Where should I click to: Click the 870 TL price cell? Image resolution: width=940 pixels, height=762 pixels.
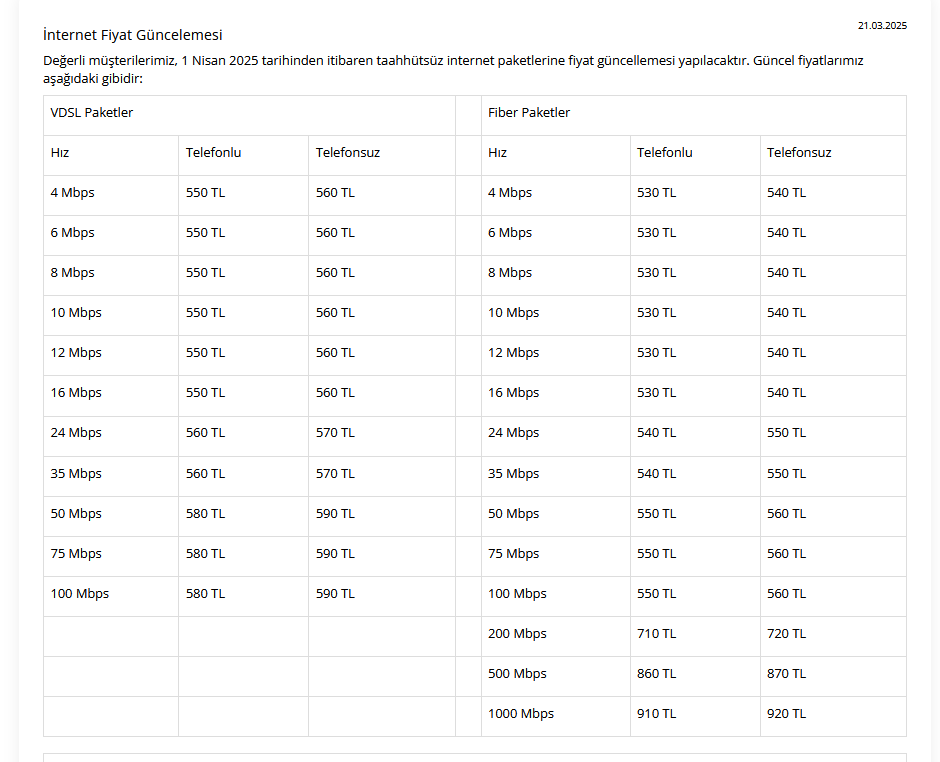(x=786, y=674)
